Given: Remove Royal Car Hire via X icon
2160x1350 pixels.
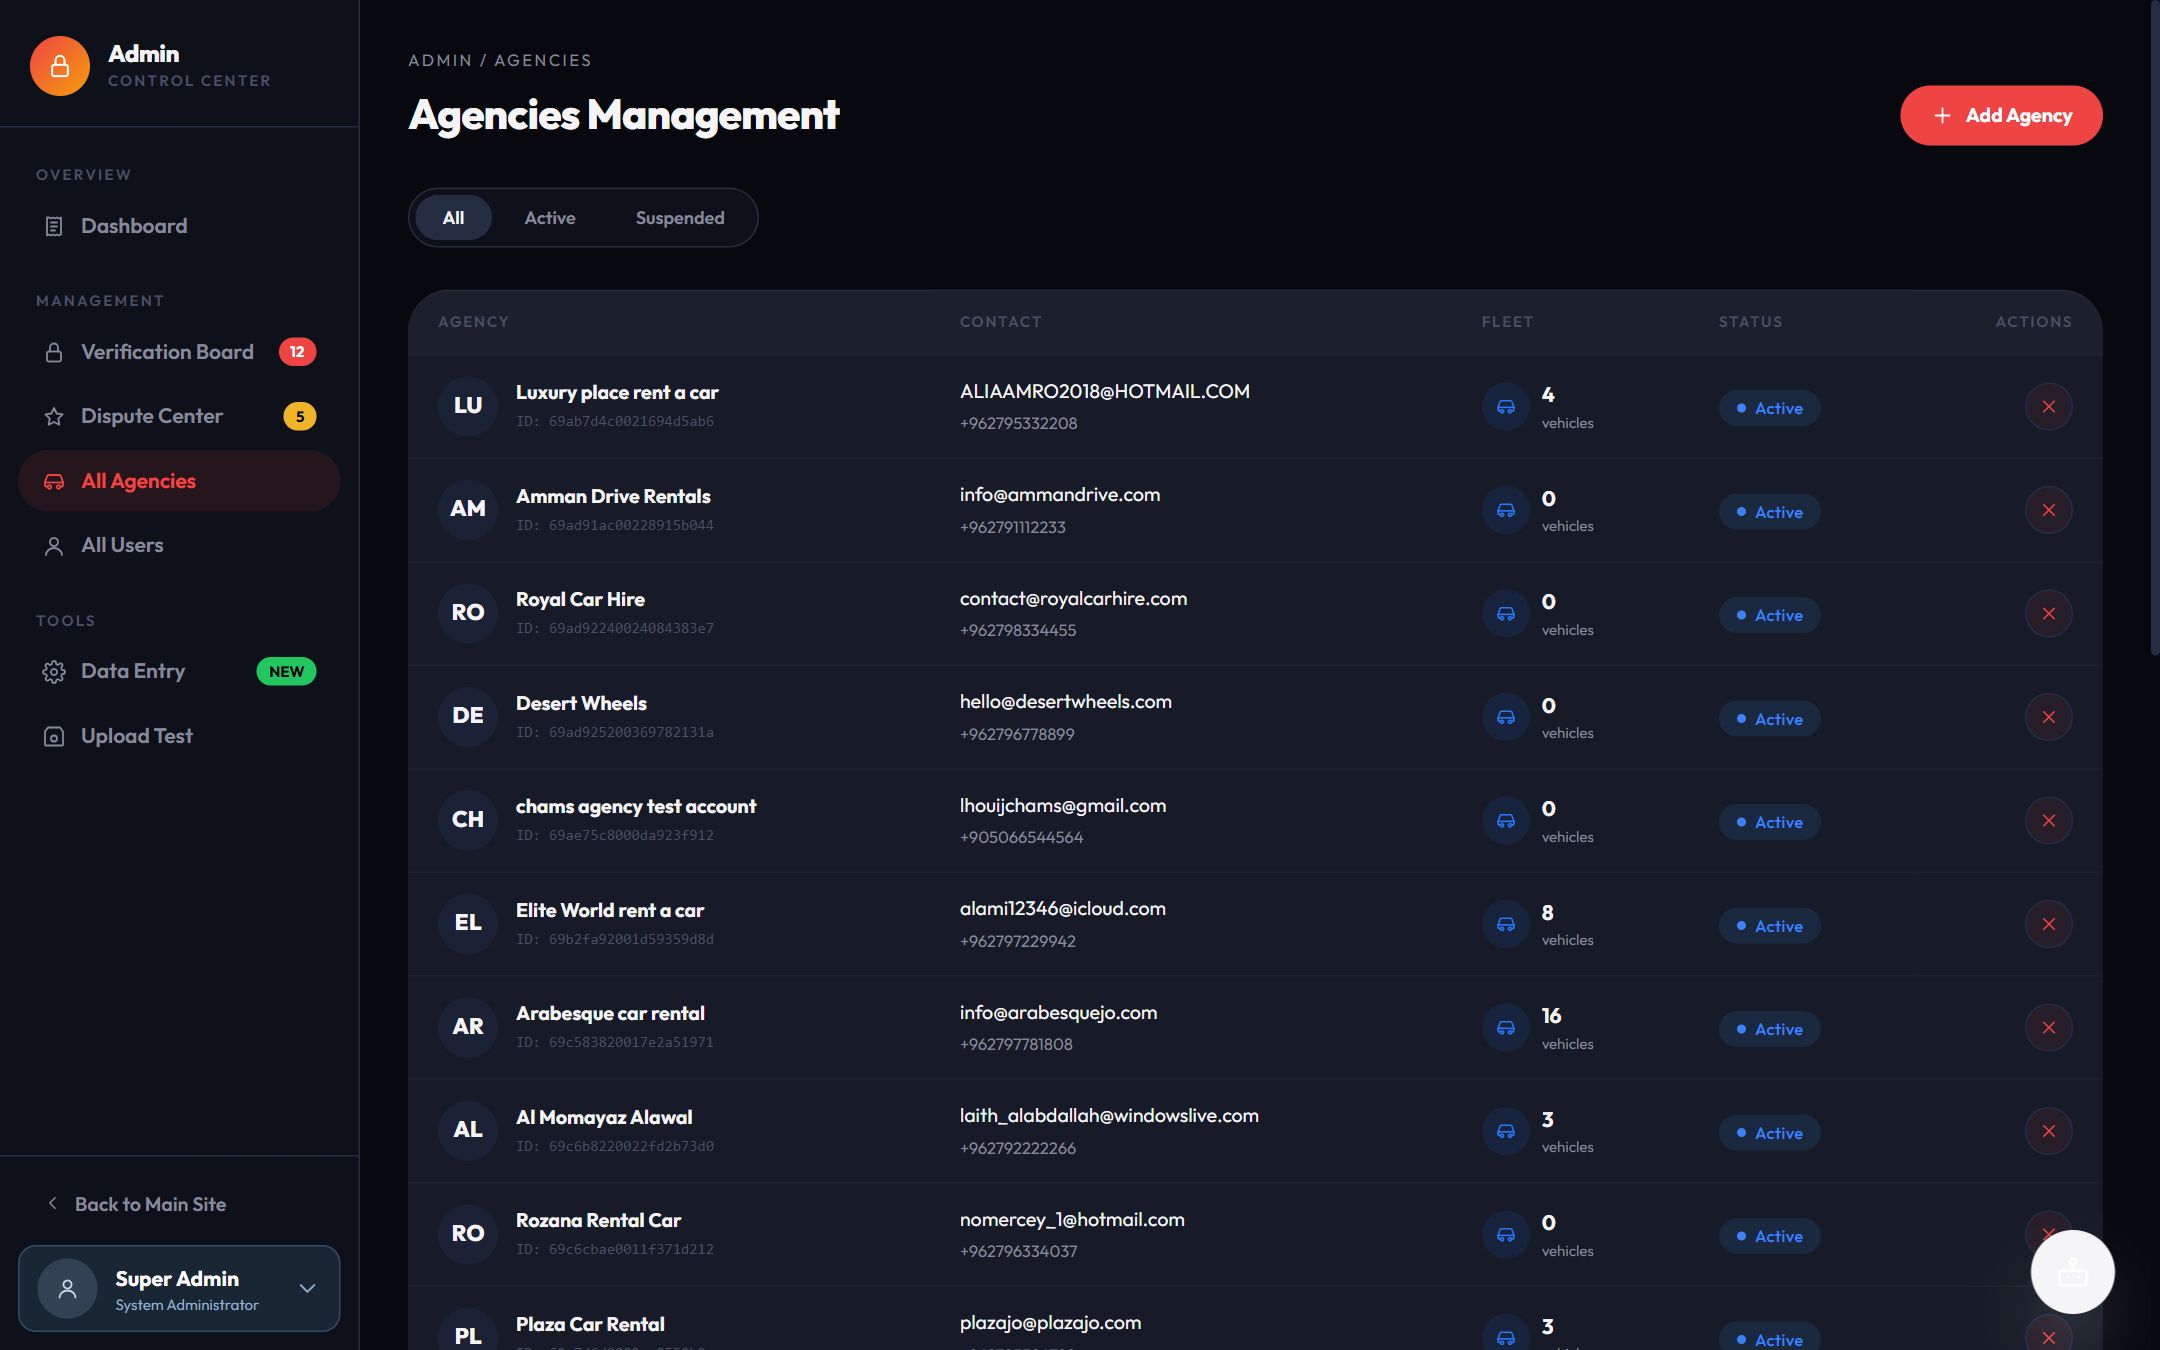Looking at the screenshot, I should pos(2048,614).
